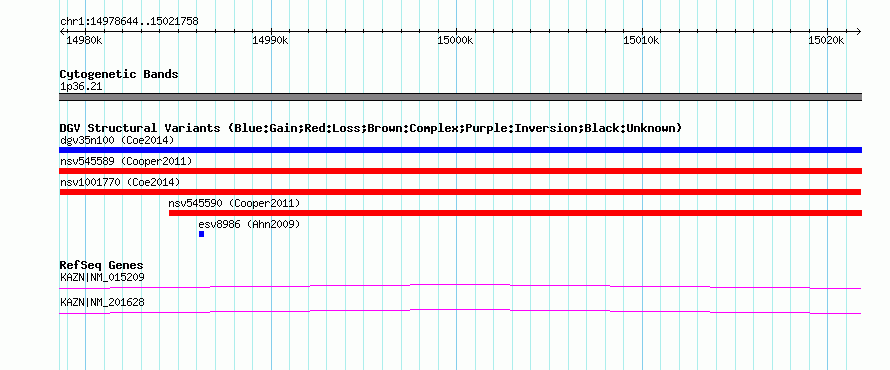Click the red nsv1001770 variant bar
This screenshot has width=890, height=370.
point(460,192)
